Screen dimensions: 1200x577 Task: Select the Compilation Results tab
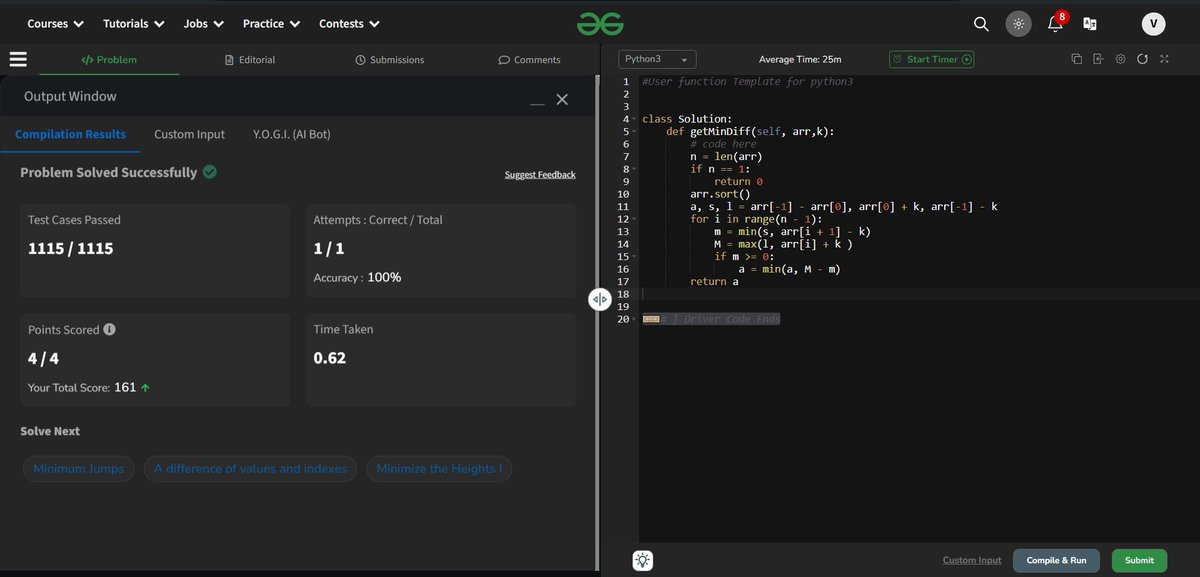(70, 134)
